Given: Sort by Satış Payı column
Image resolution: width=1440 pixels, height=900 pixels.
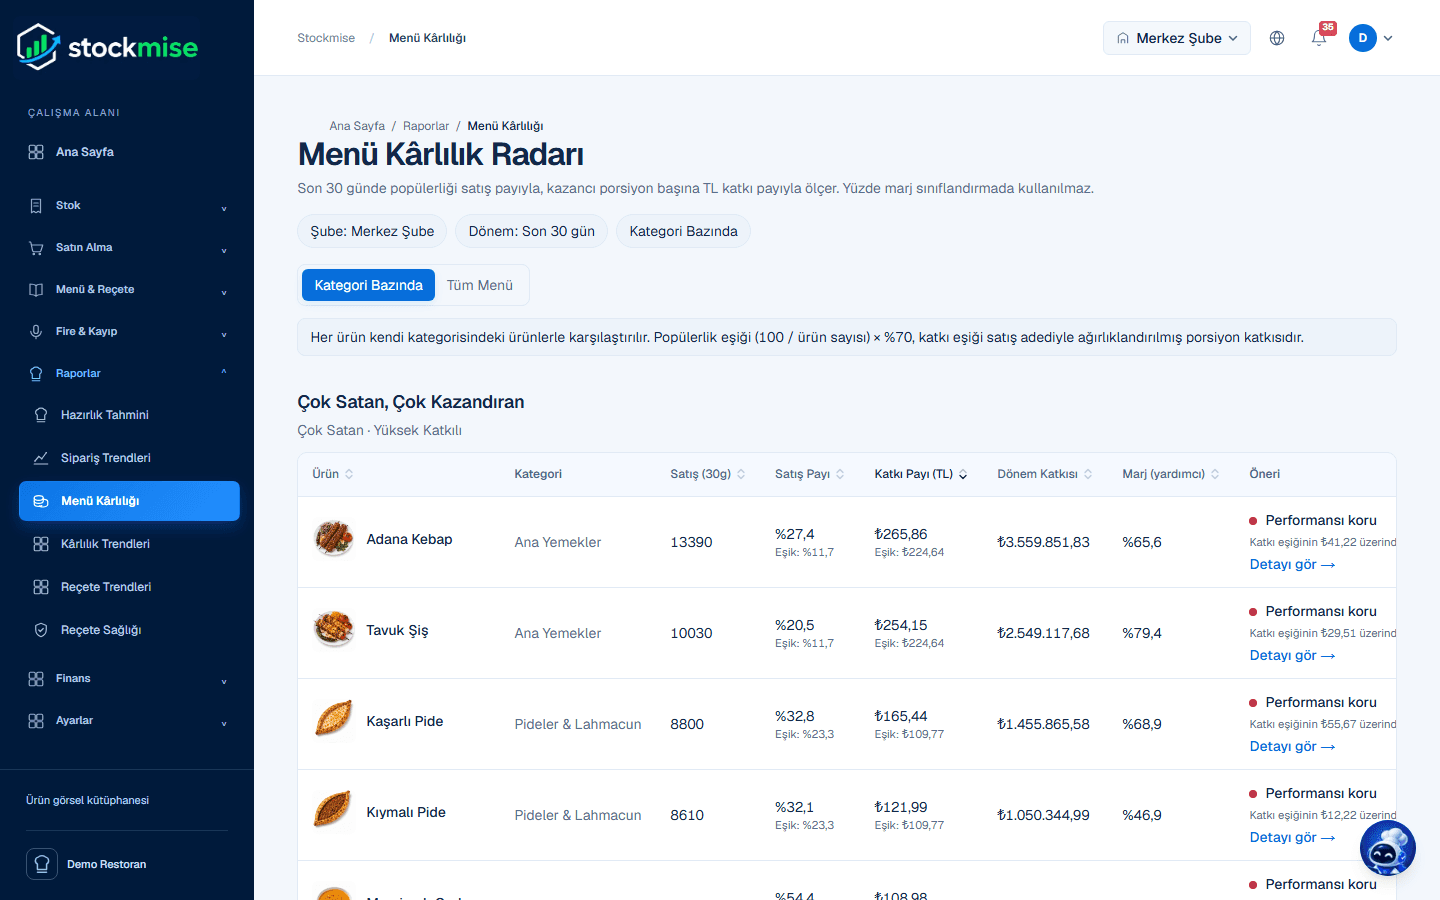Looking at the screenshot, I should point(810,474).
